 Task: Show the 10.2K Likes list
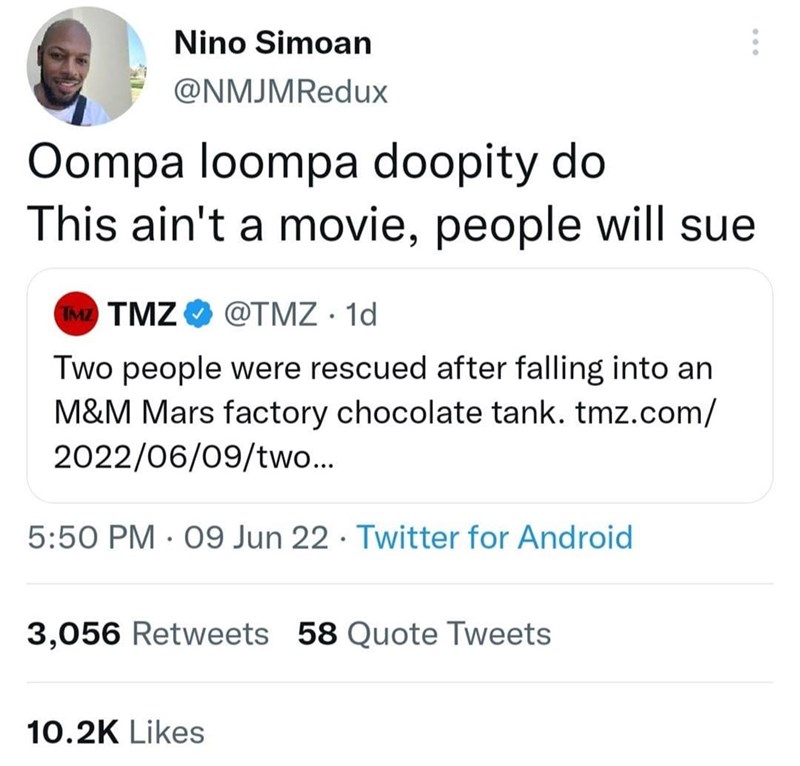(116, 732)
